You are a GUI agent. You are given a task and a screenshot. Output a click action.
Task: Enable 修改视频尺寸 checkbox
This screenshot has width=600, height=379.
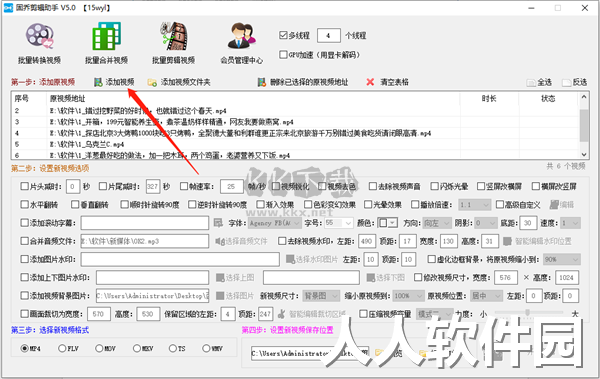418,277
